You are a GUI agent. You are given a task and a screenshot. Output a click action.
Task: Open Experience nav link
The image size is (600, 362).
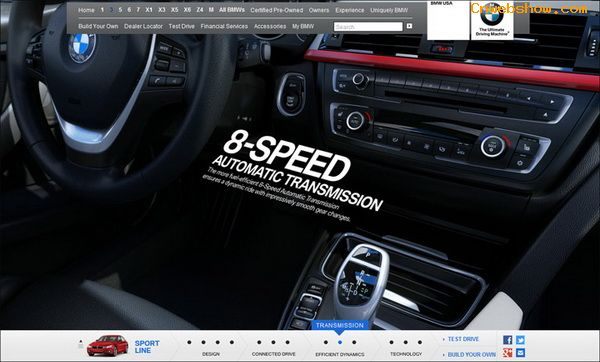pyautogui.click(x=350, y=10)
